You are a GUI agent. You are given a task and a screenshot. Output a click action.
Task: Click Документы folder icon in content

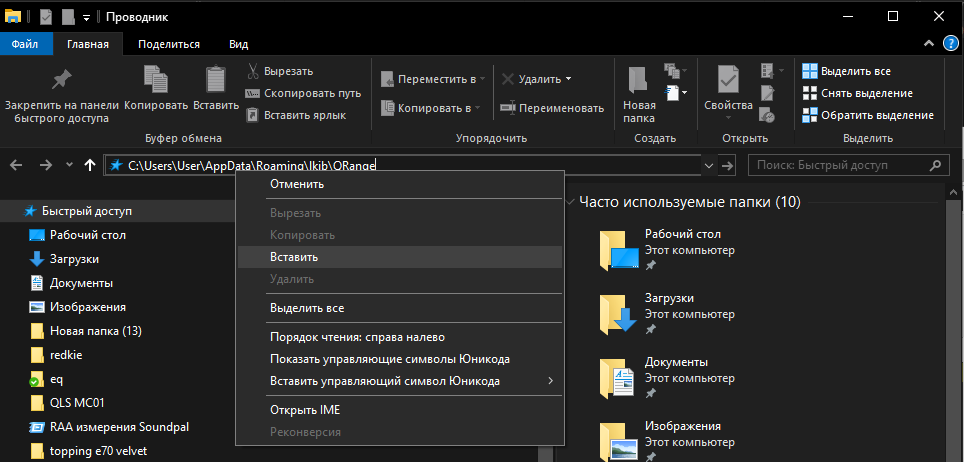point(619,378)
